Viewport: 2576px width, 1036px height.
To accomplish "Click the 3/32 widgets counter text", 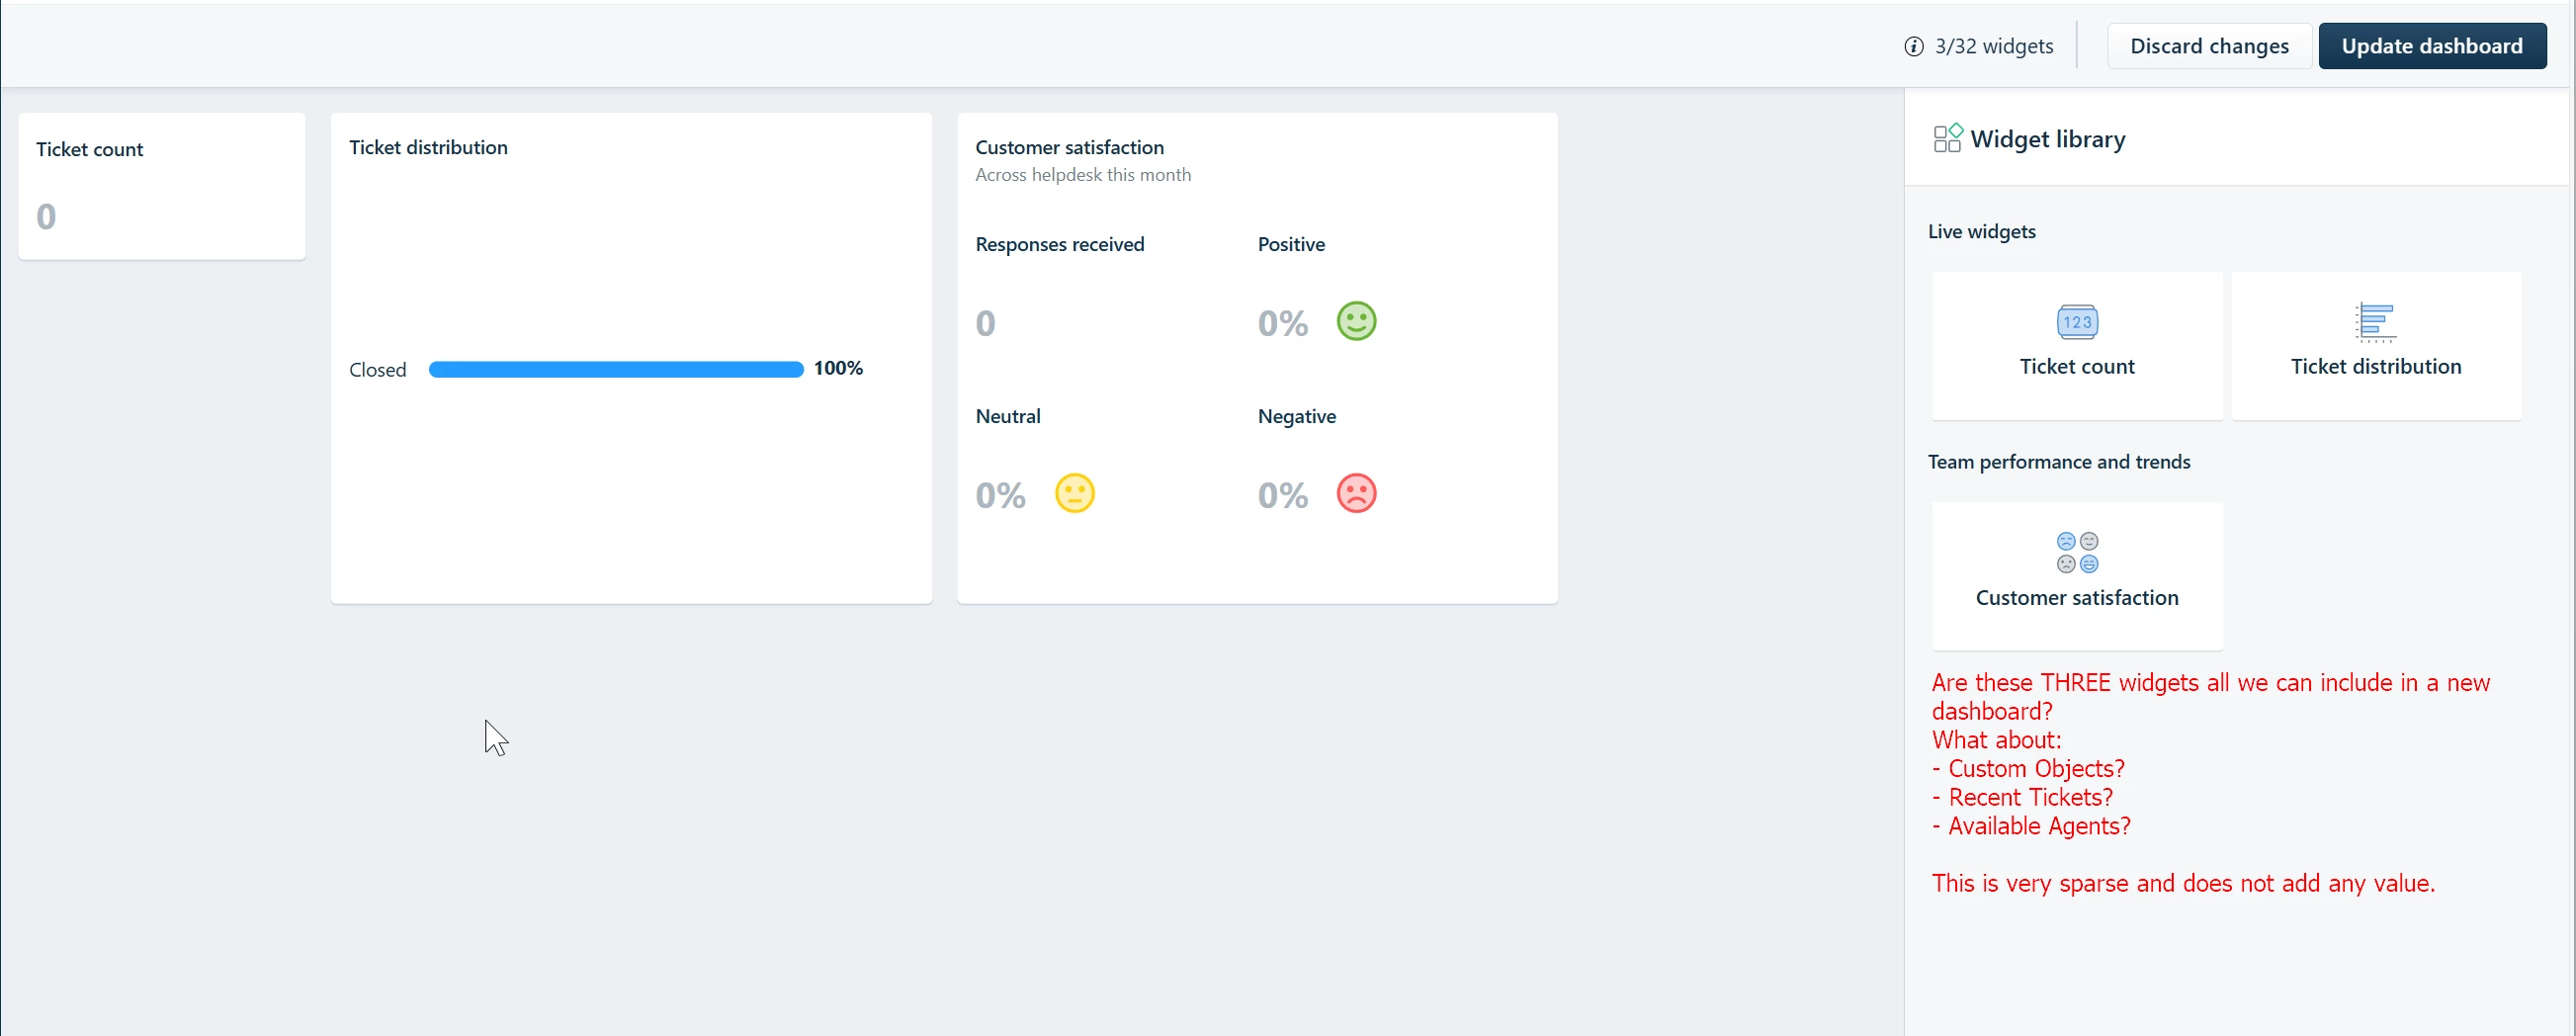I will [x=1993, y=46].
